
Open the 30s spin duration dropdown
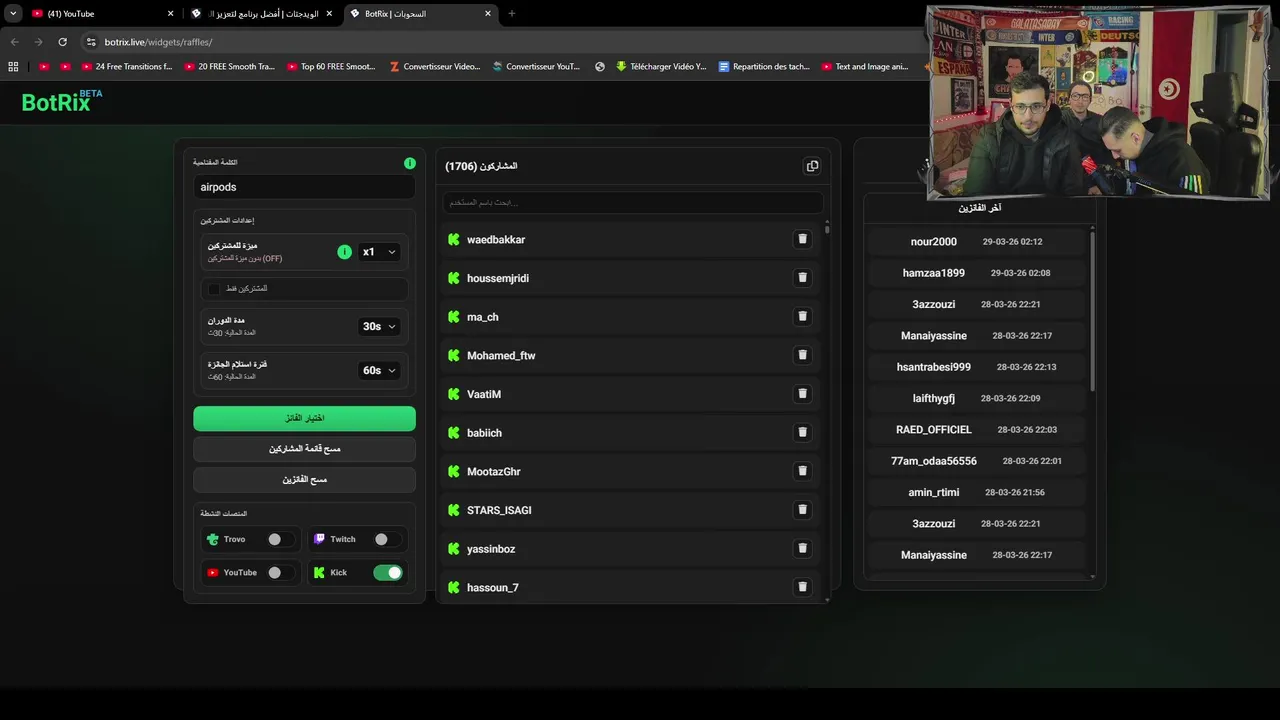click(379, 326)
